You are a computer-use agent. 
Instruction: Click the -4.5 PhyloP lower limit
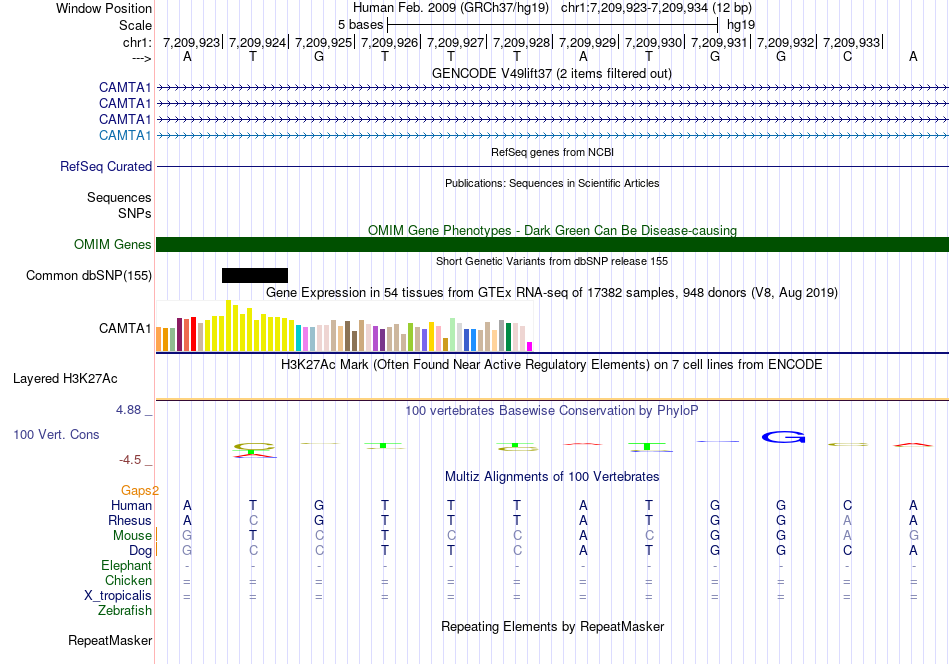(x=130, y=460)
